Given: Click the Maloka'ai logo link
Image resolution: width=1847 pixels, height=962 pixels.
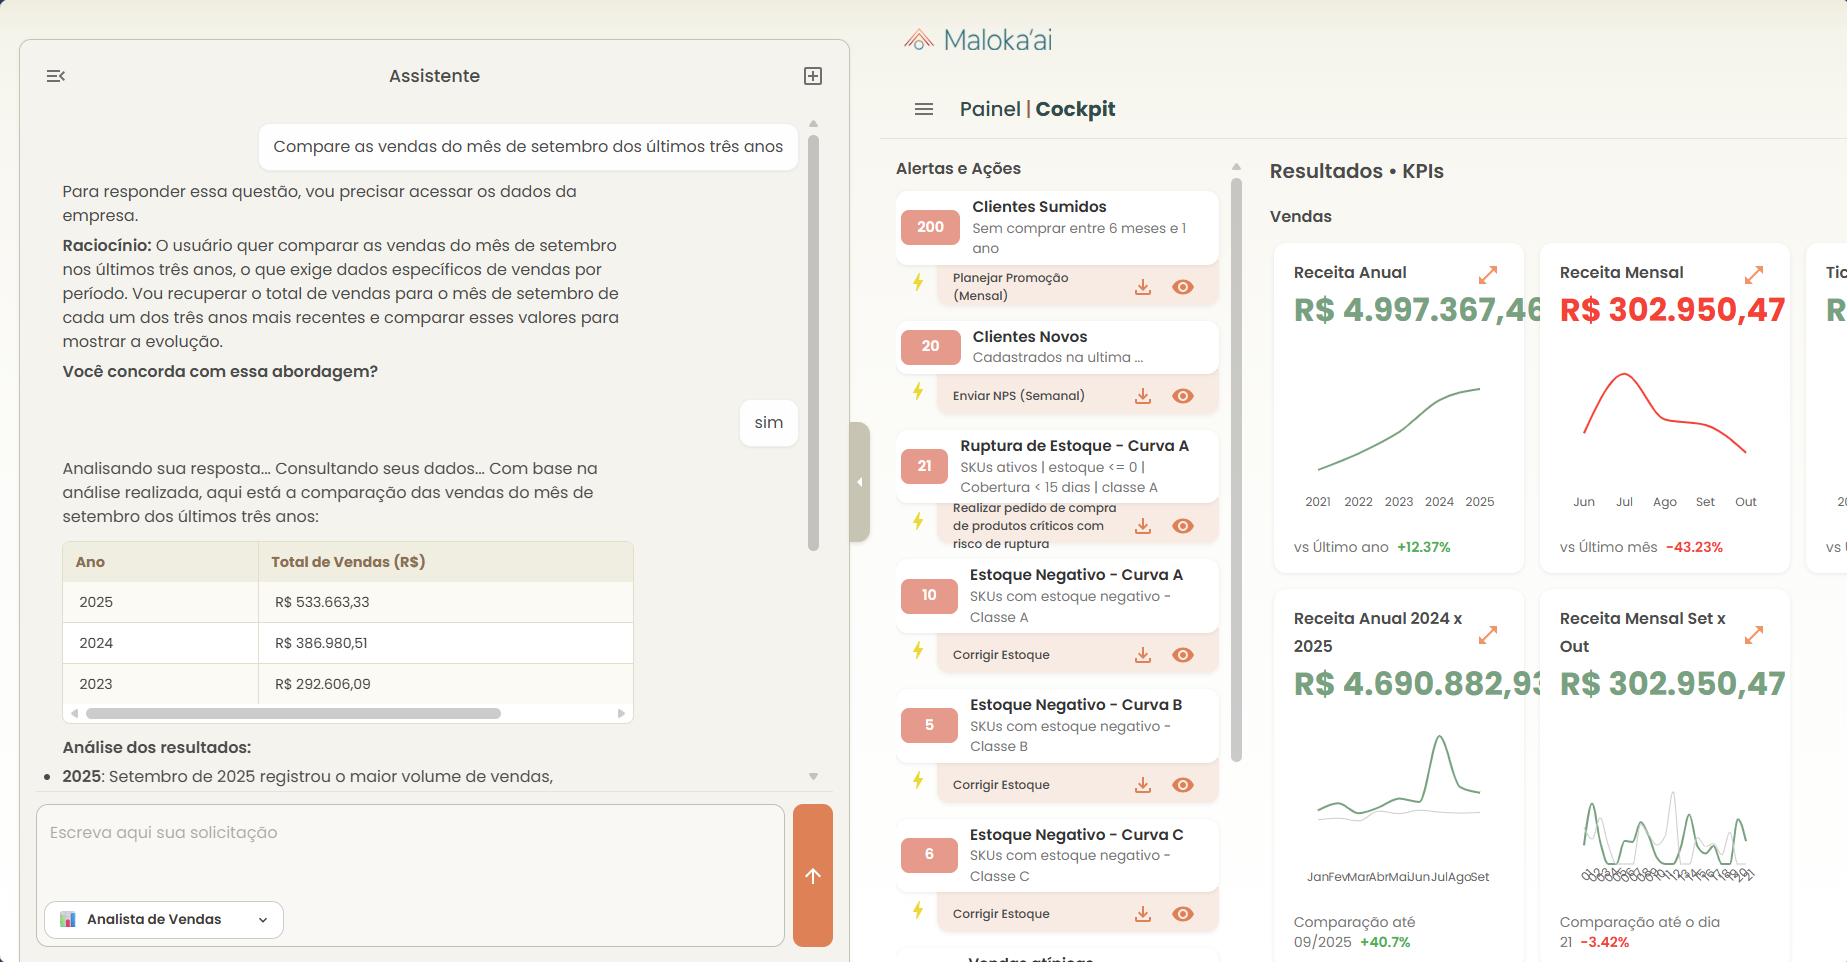Looking at the screenshot, I should [978, 40].
